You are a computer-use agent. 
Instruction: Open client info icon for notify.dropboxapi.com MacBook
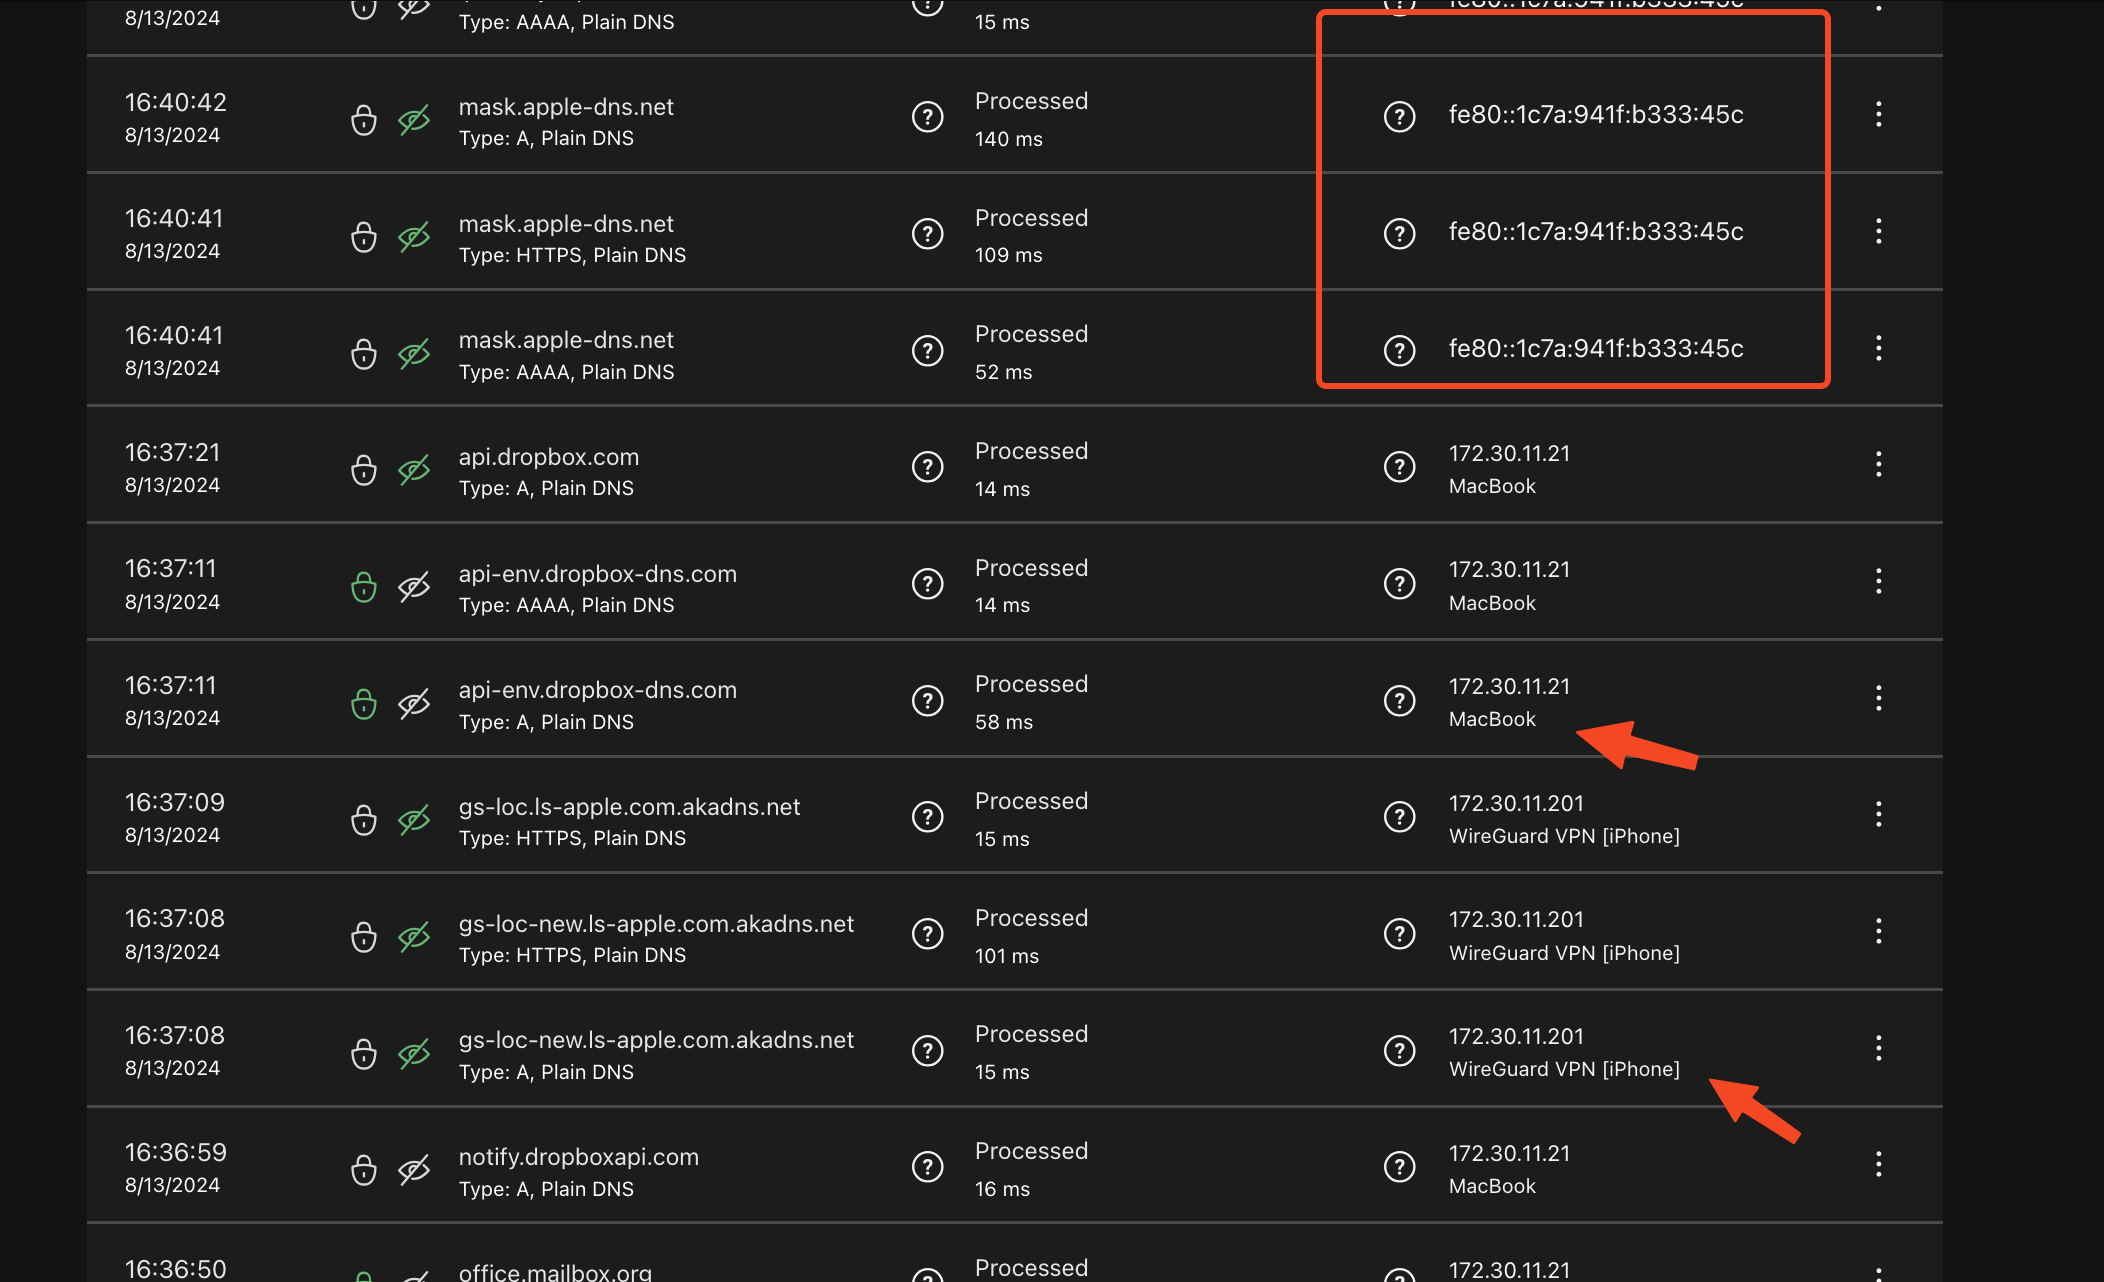(x=1399, y=1167)
